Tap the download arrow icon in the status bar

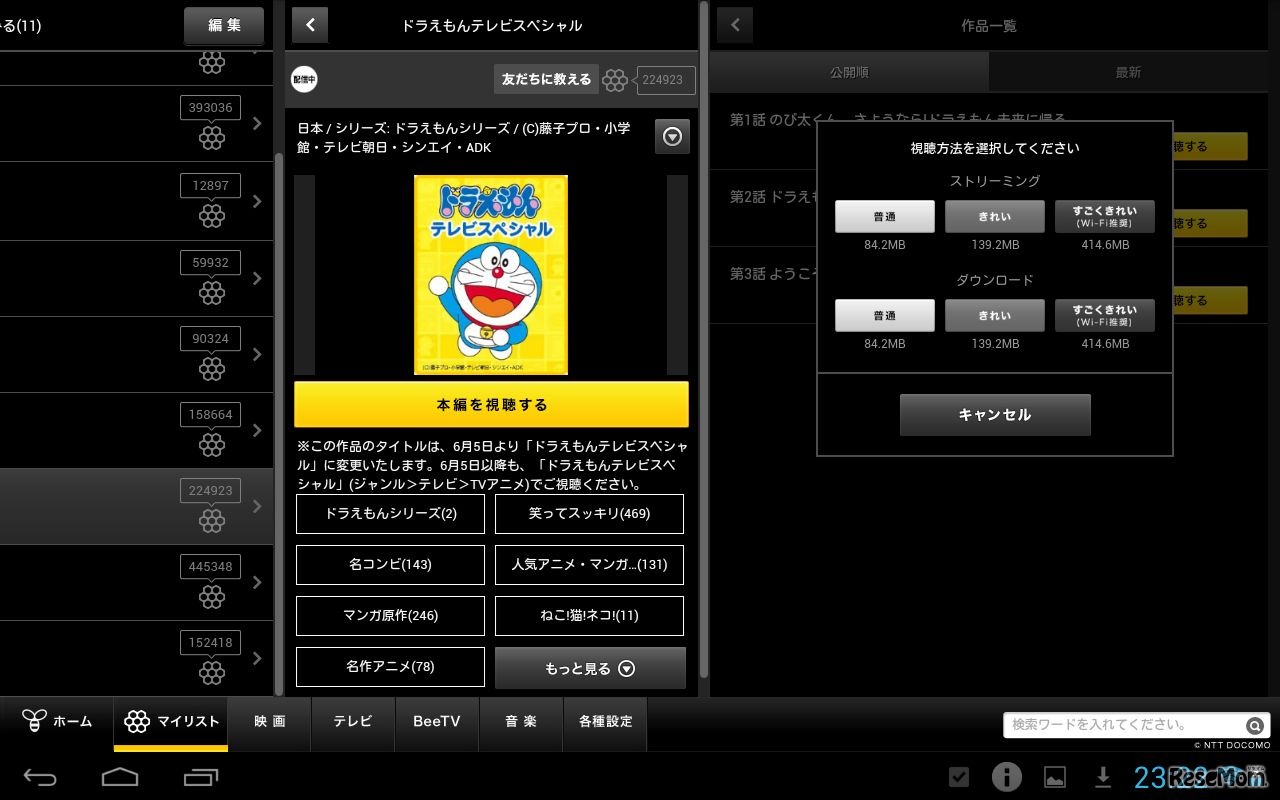pyautogui.click(x=1103, y=777)
